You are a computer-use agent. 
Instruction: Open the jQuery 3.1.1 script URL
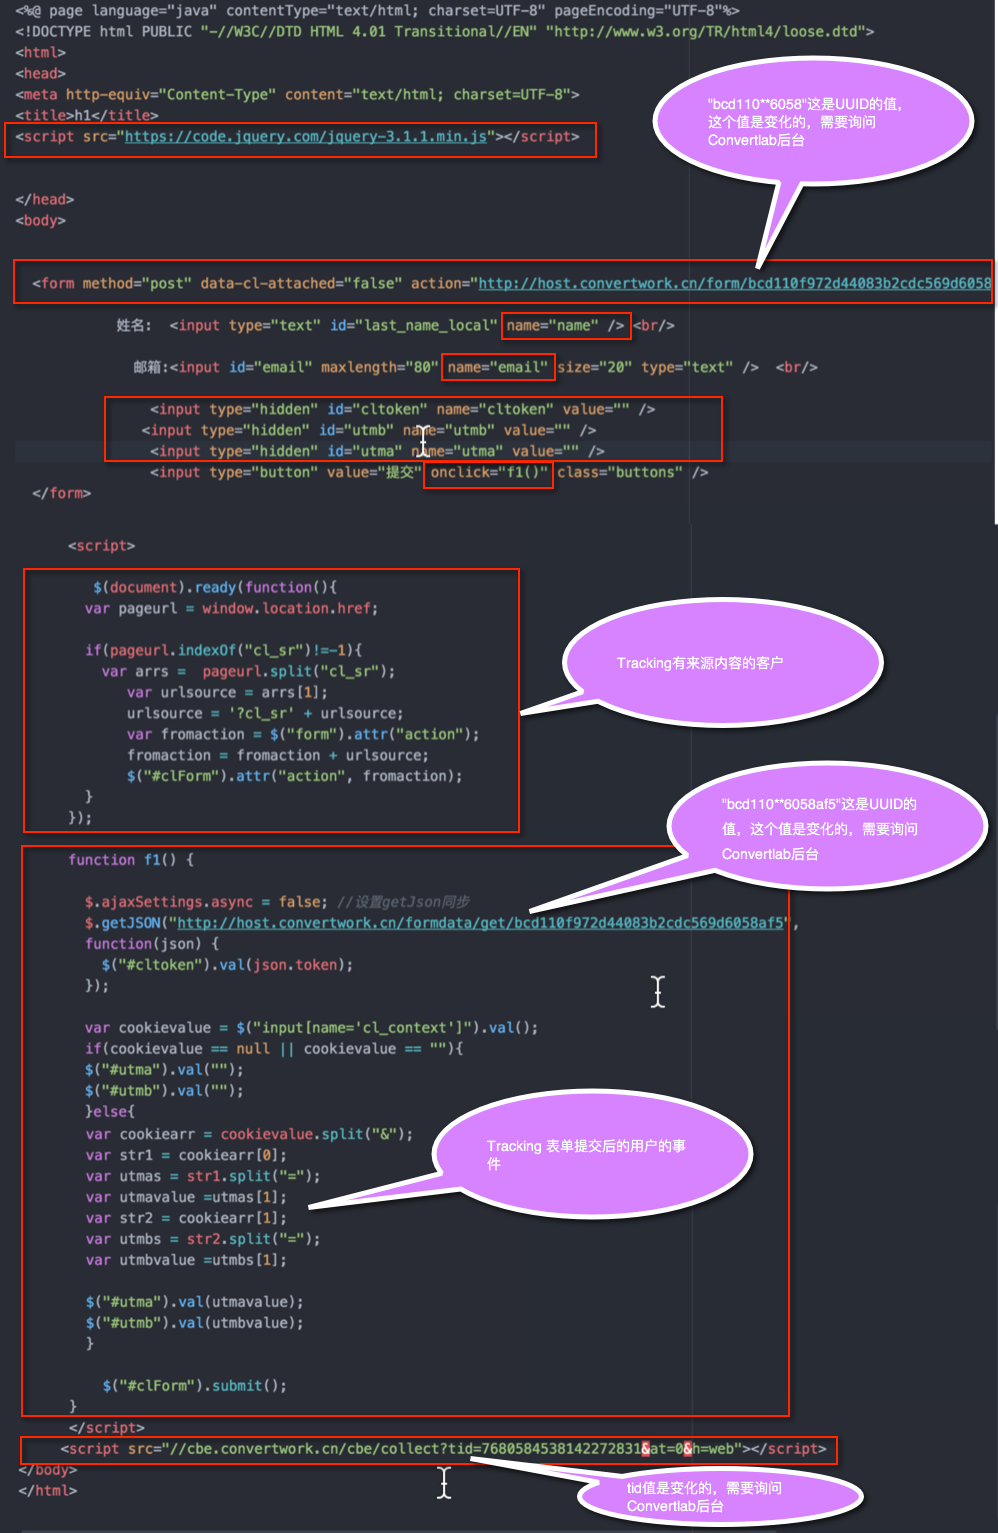point(305,136)
